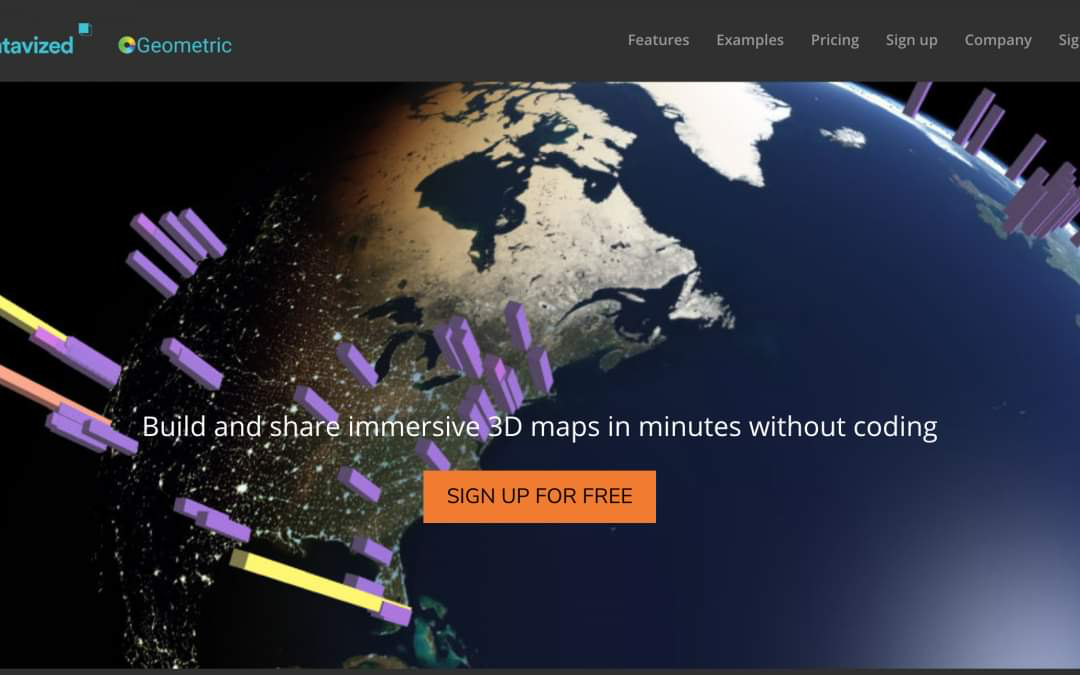
Task: Click the partially visible Sign in link
Action: (x=1069, y=40)
